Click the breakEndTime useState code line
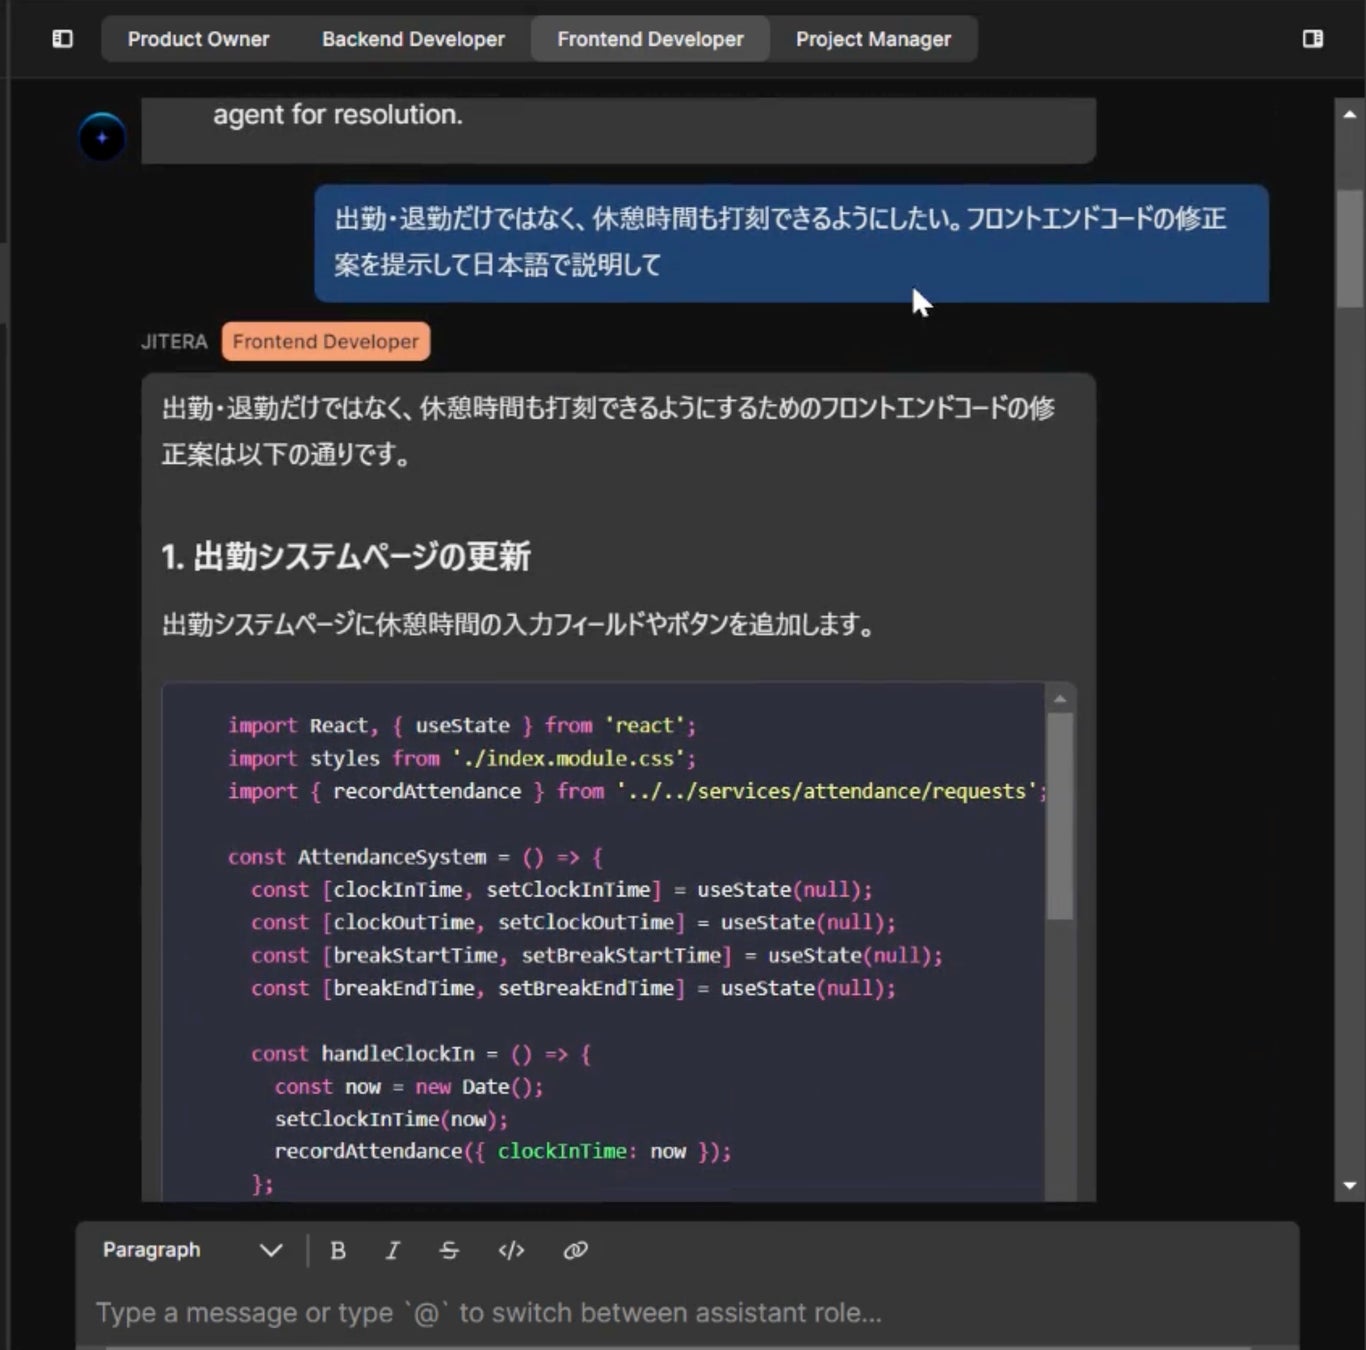 [573, 988]
